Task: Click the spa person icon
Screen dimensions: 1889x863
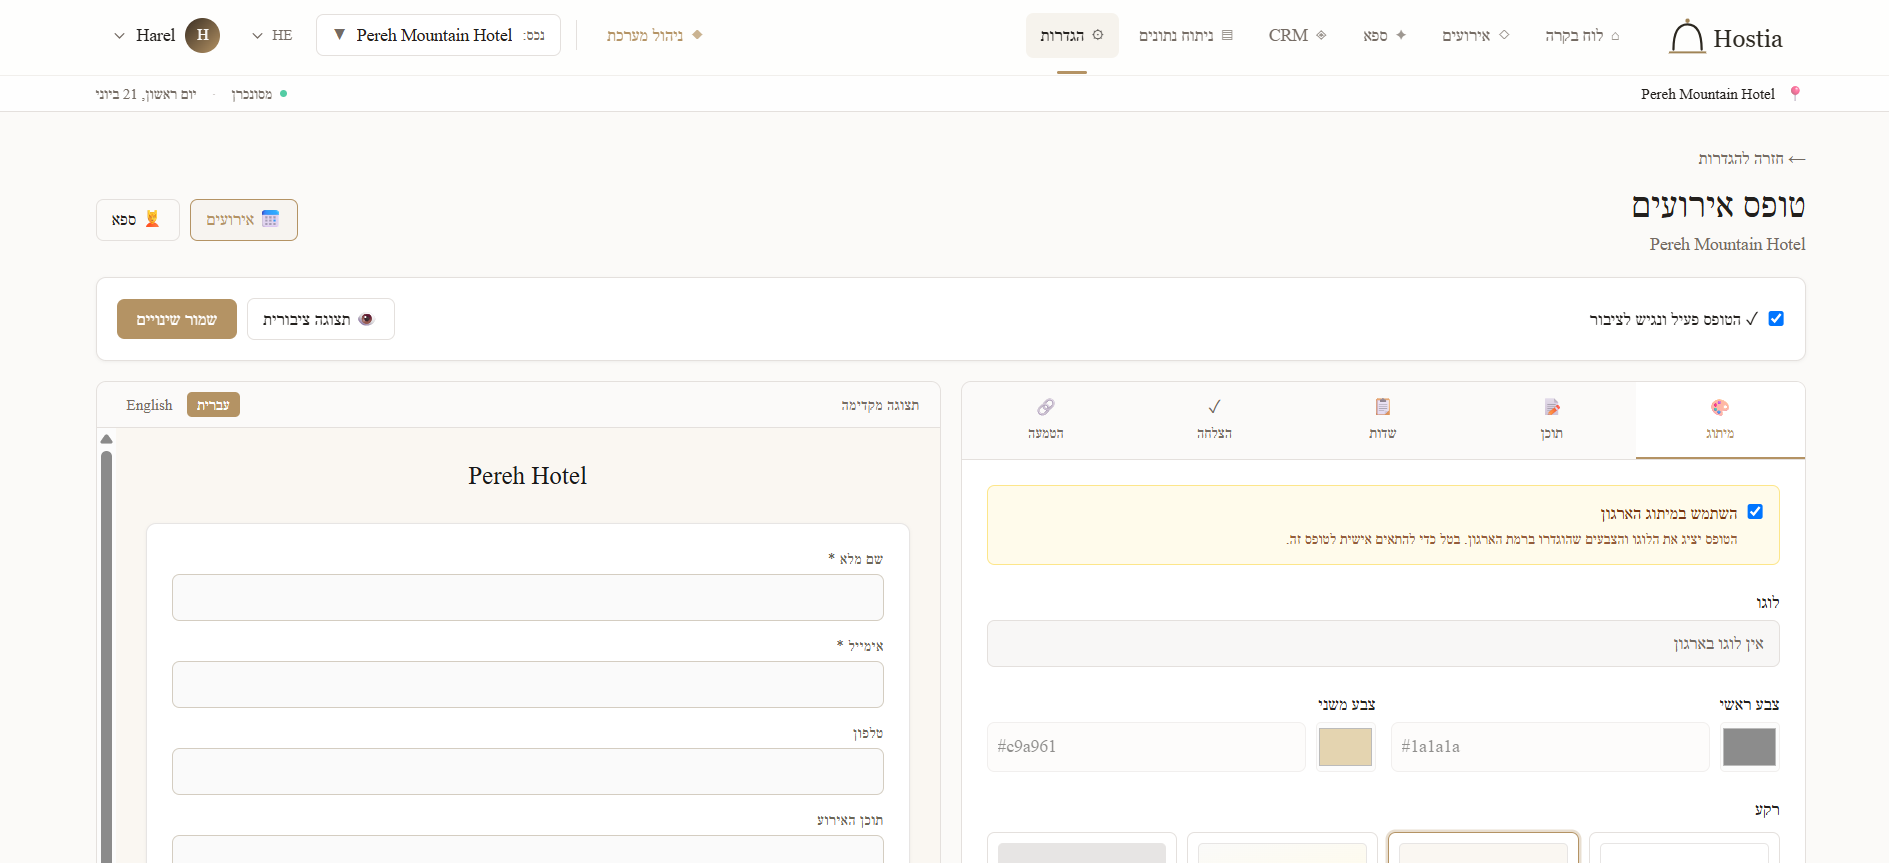Action: coord(152,219)
